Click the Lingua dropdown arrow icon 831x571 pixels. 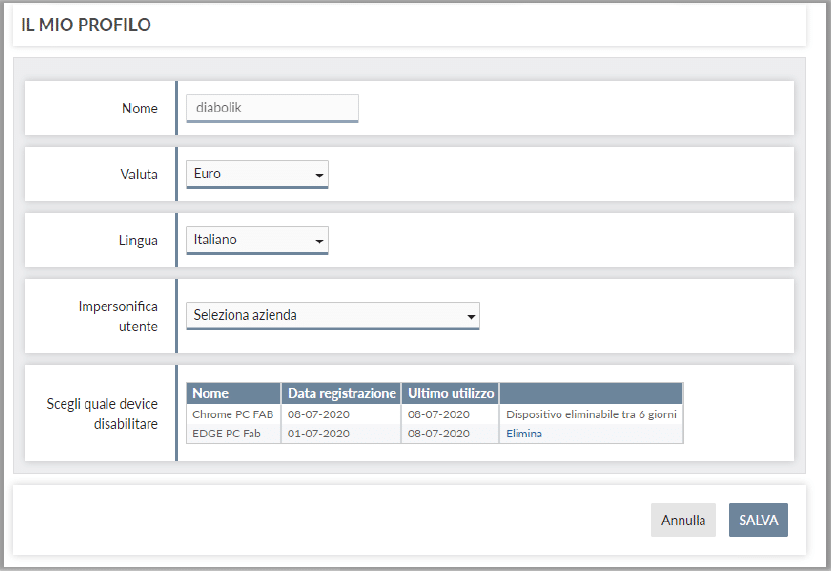pyautogui.click(x=319, y=241)
